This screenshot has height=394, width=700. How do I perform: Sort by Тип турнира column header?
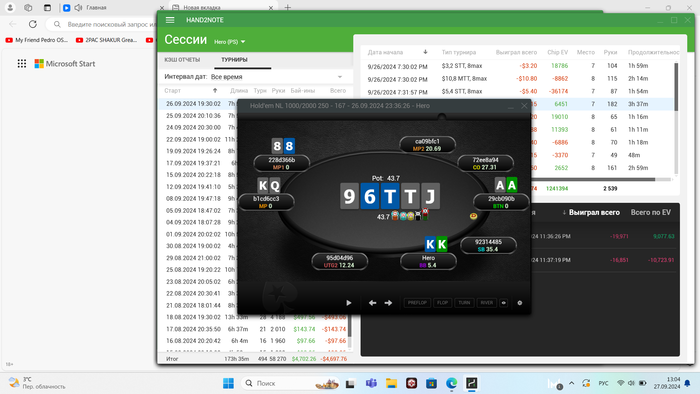[x=459, y=52]
